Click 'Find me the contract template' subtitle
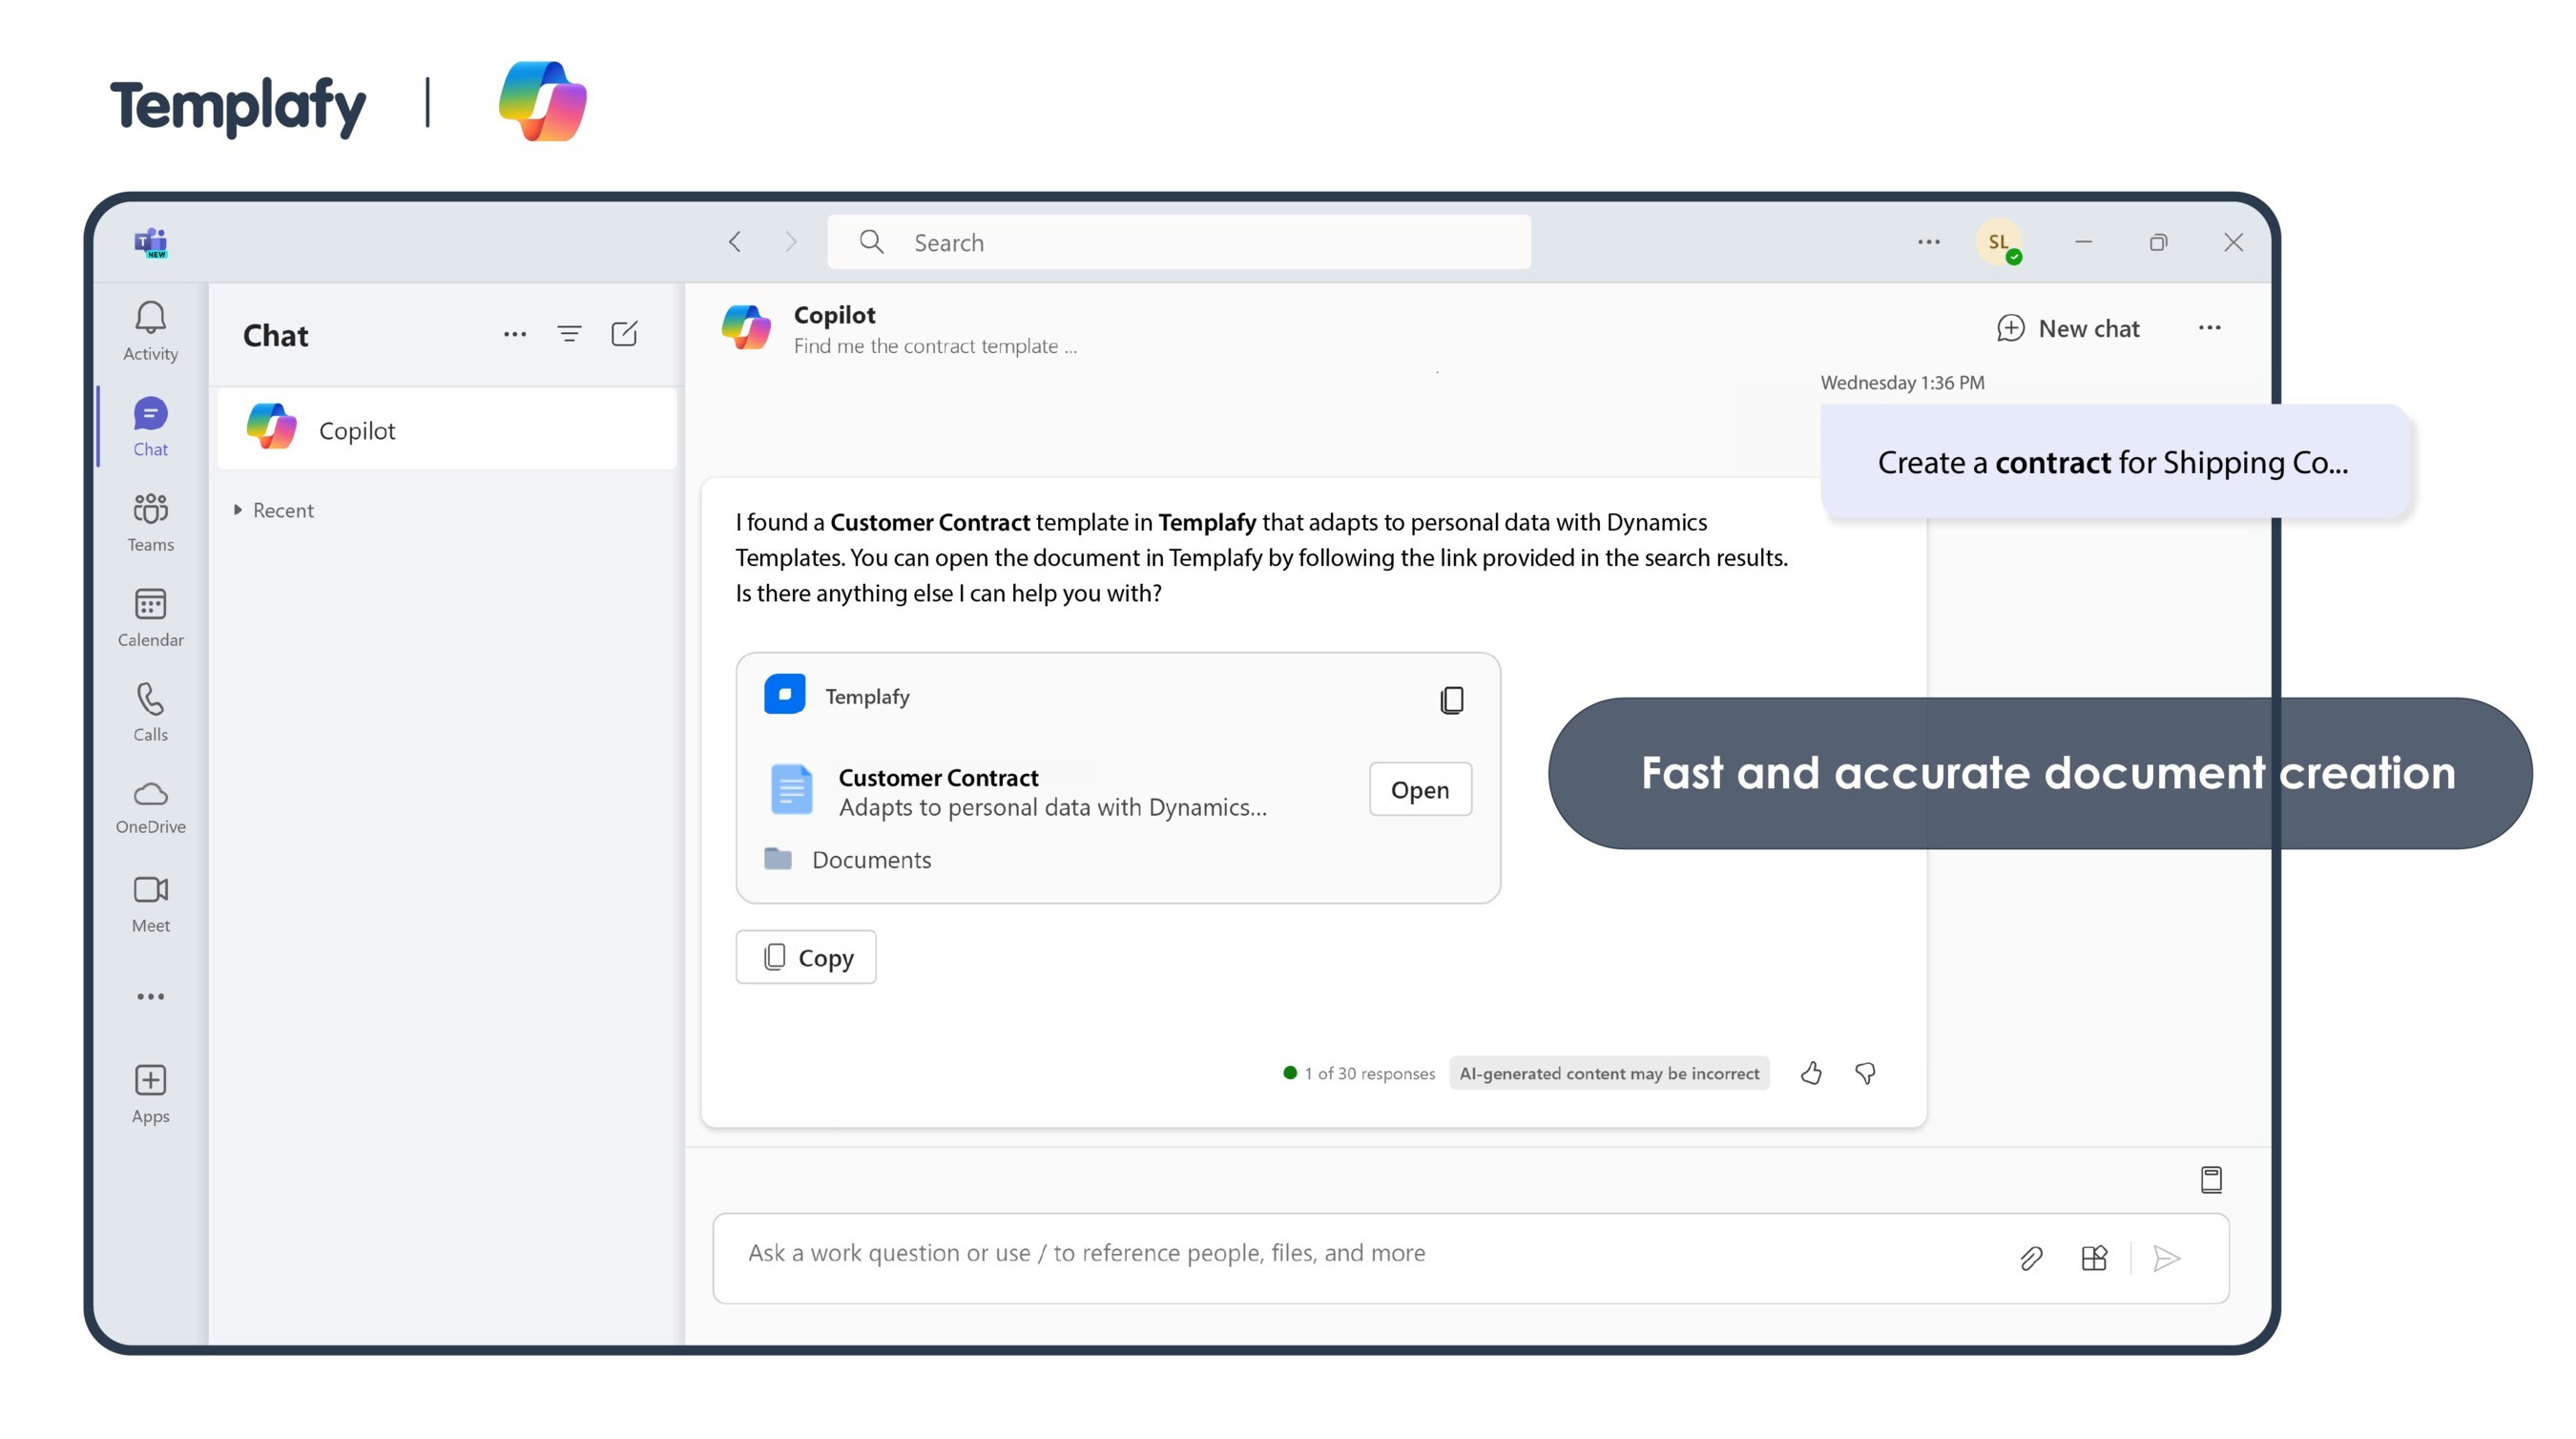Viewport: 2576px width, 1439px height. (x=936, y=346)
